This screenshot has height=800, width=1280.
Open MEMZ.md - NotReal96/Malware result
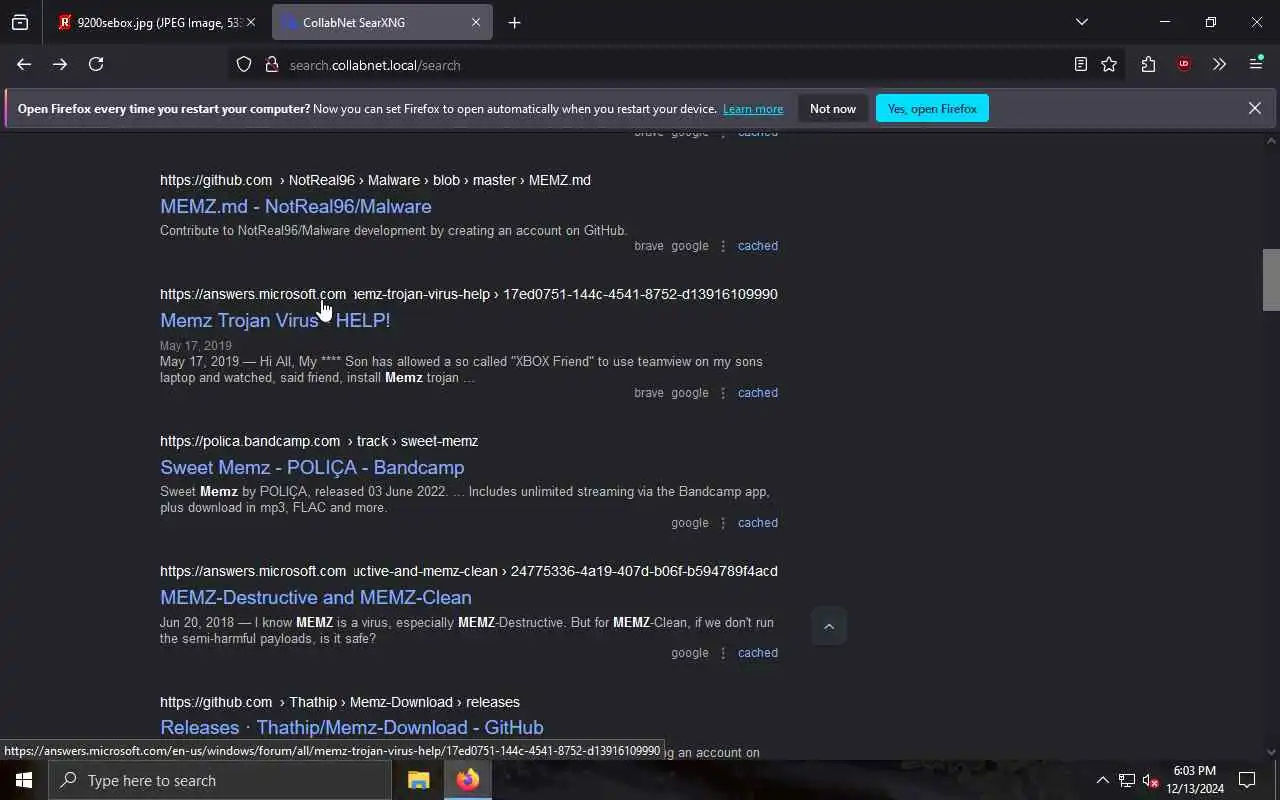(x=296, y=206)
